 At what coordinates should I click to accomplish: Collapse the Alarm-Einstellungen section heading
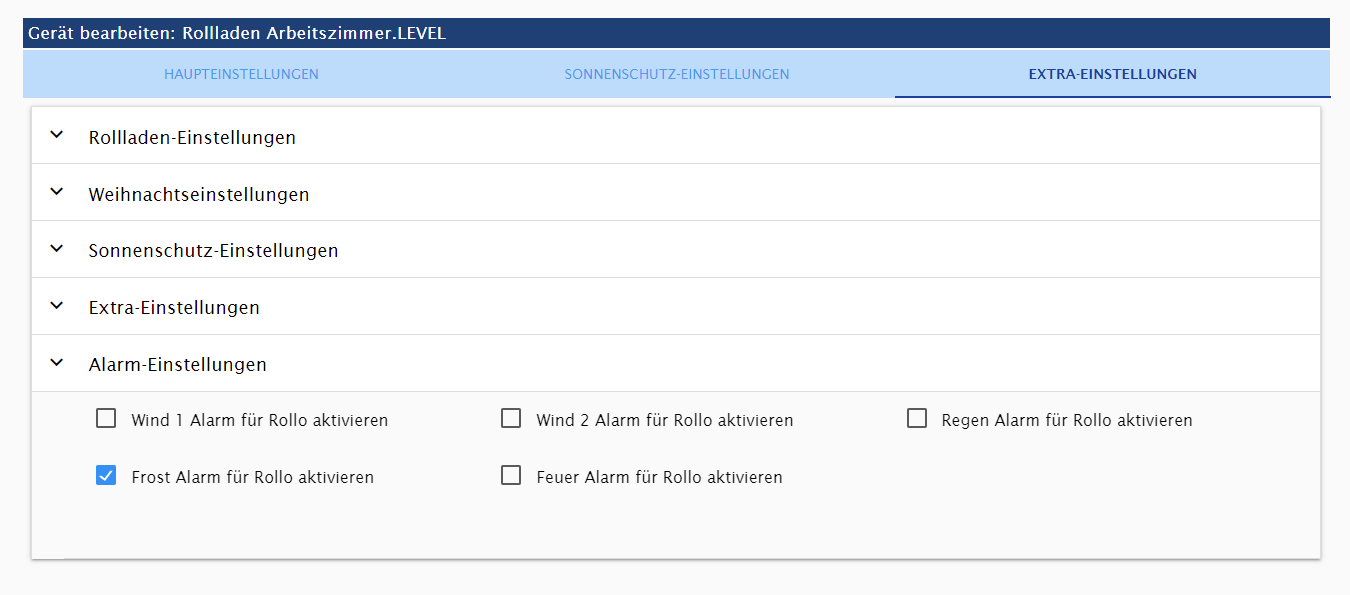(x=178, y=365)
